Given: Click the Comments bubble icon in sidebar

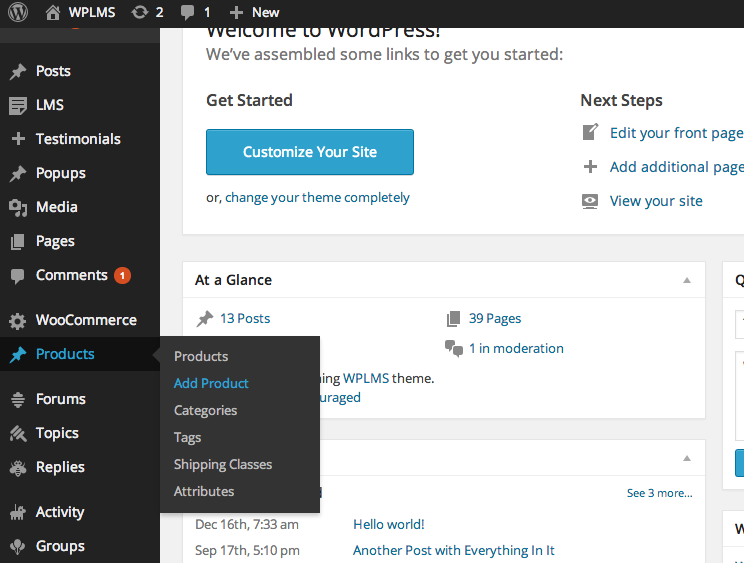Looking at the screenshot, I should click(x=18, y=276).
